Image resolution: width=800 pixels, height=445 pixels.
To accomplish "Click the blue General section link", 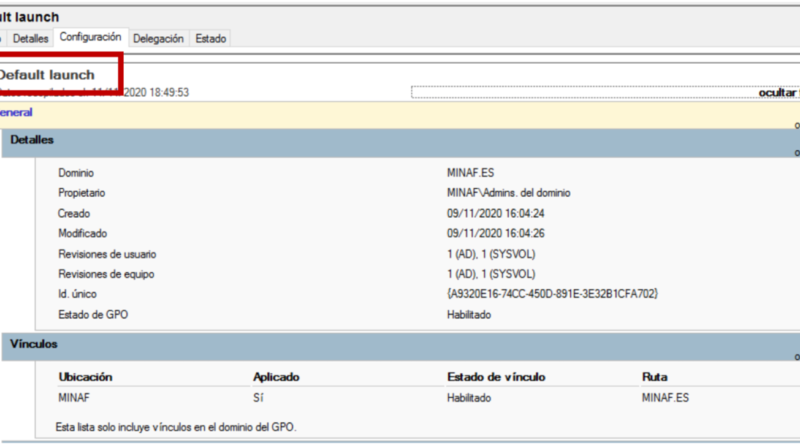I will click(16, 112).
